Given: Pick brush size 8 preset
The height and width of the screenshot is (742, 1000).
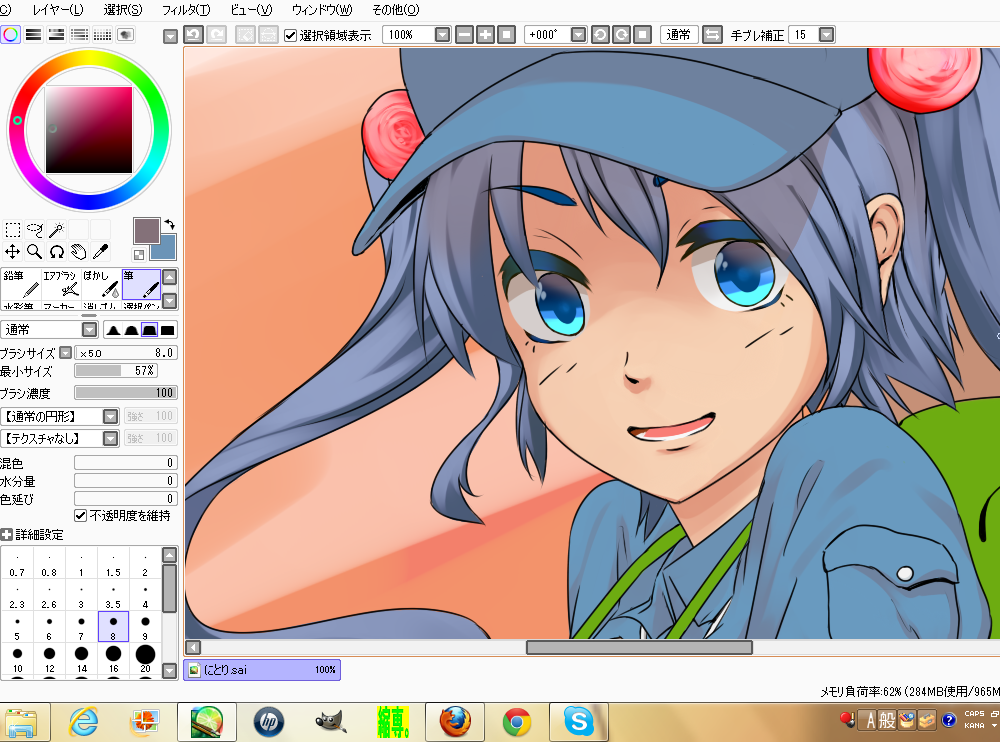Looking at the screenshot, I should [x=114, y=627].
